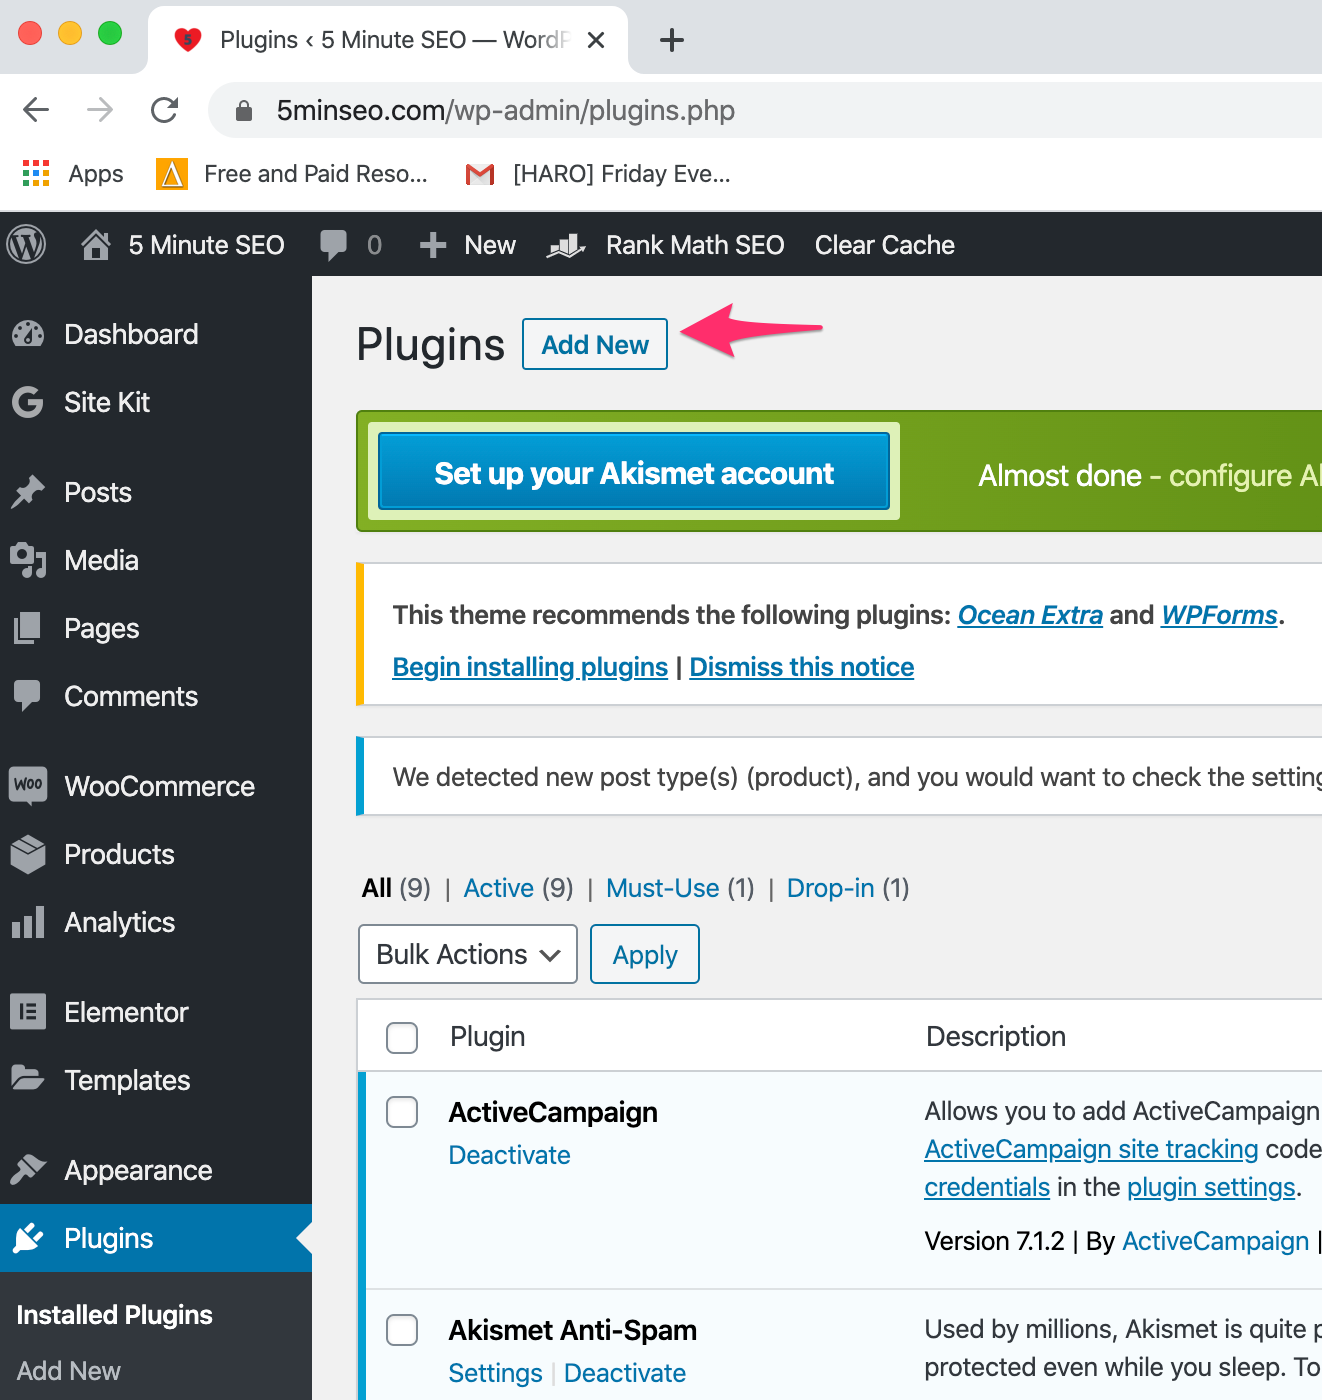The height and width of the screenshot is (1400, 1322).
Task: Click the Products box icon
Action: tap(28, 854)
